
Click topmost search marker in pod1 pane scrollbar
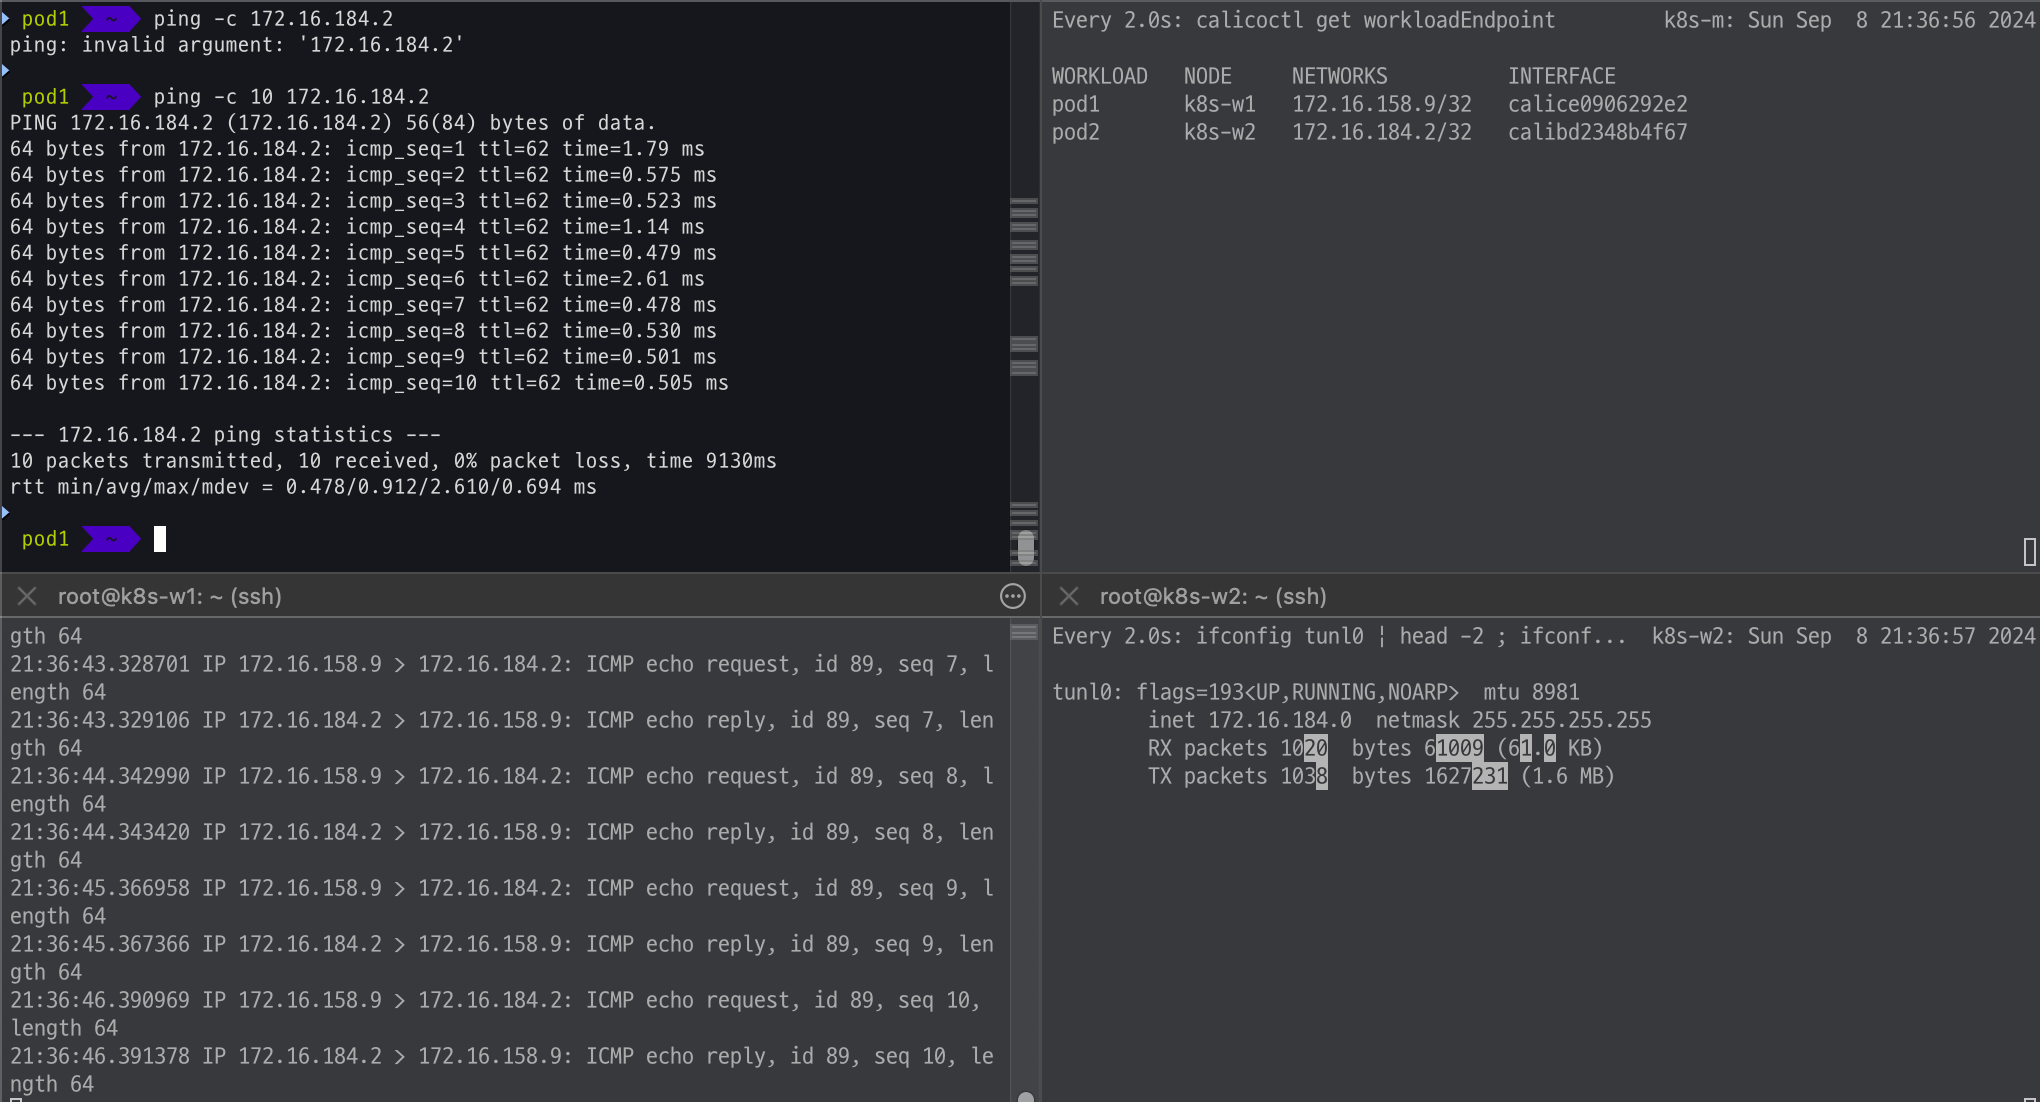pyautogui.click(x=1024, y=203)
